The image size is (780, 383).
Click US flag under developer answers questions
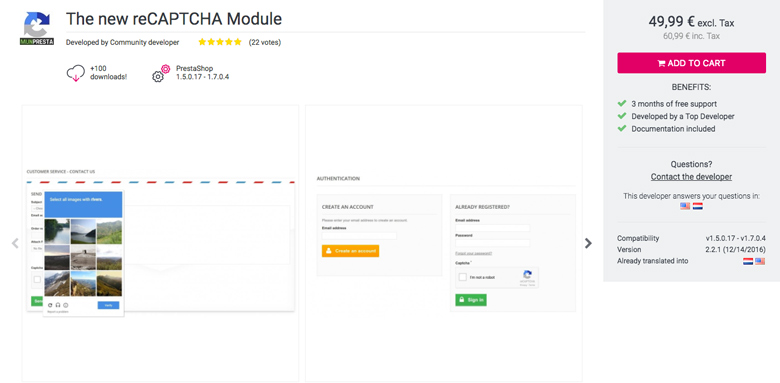tap(685, 206)
